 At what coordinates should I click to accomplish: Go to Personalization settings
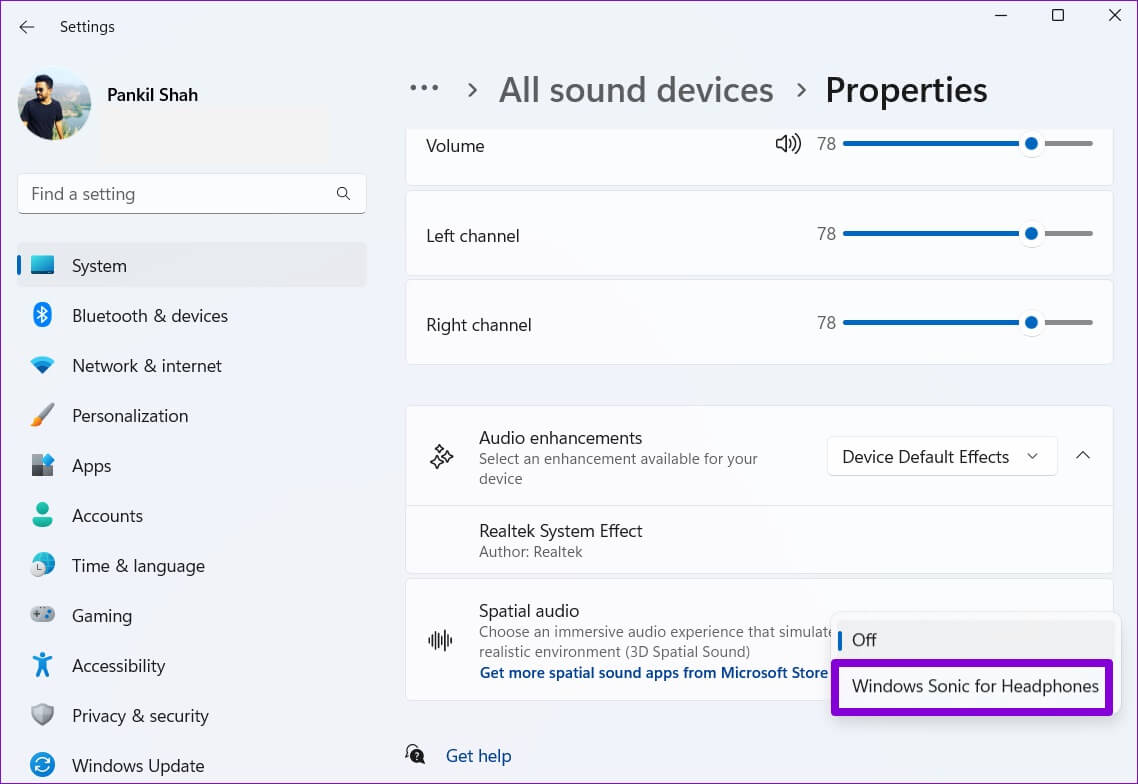click(x=192, y=415)
